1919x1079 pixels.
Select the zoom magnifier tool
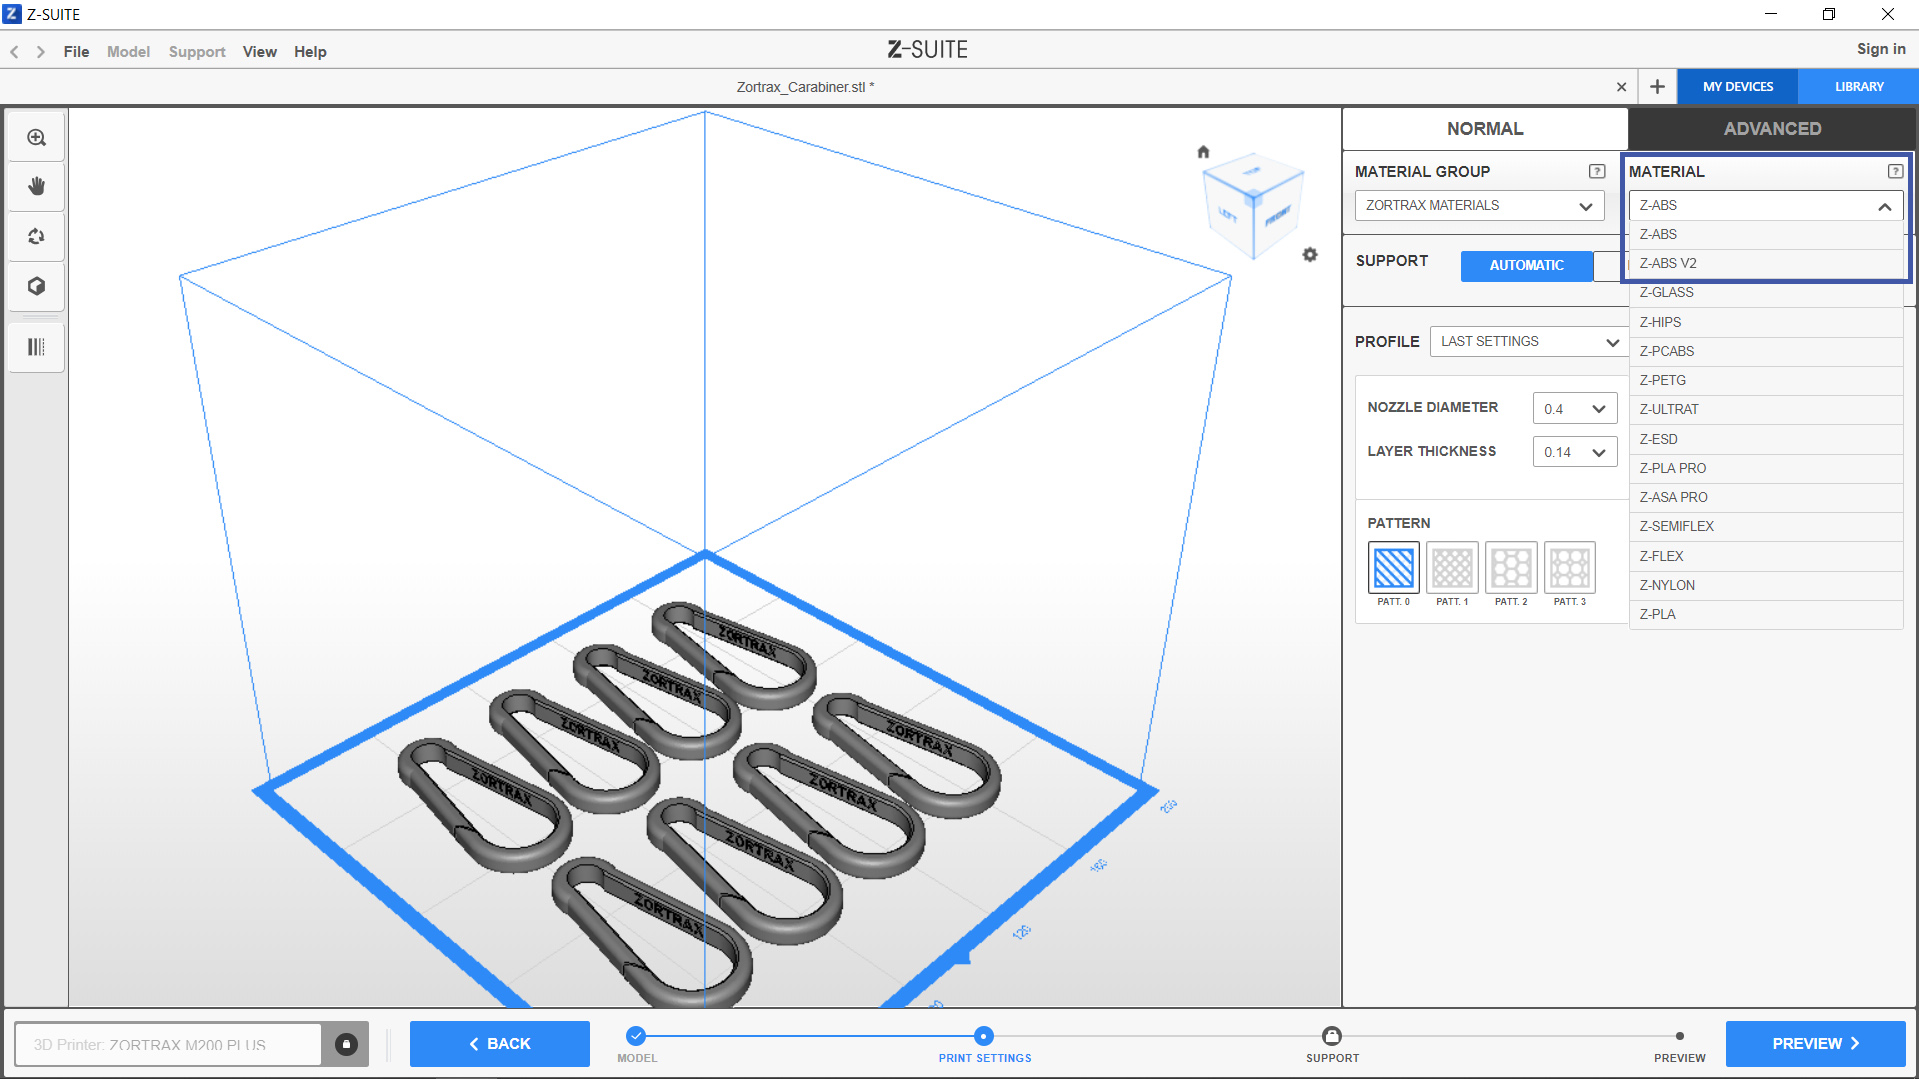[37, 138]
